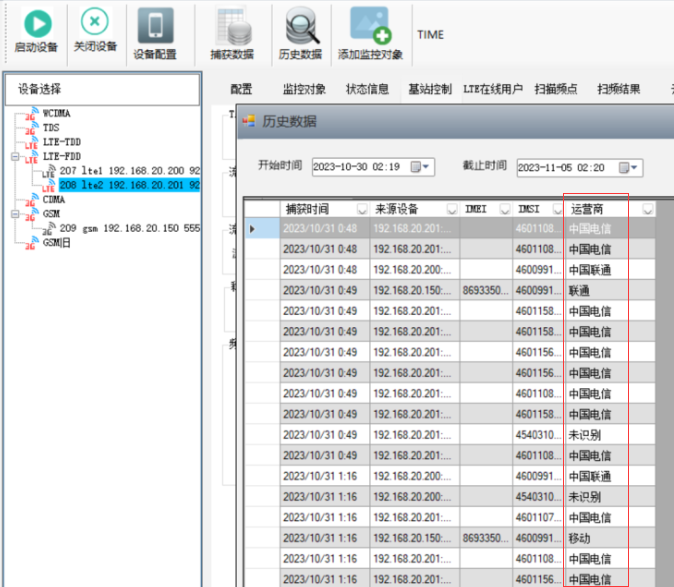Click the 关闭设备 close device icon
This screenshot has width=674, height=587.
tap(95, 24)
